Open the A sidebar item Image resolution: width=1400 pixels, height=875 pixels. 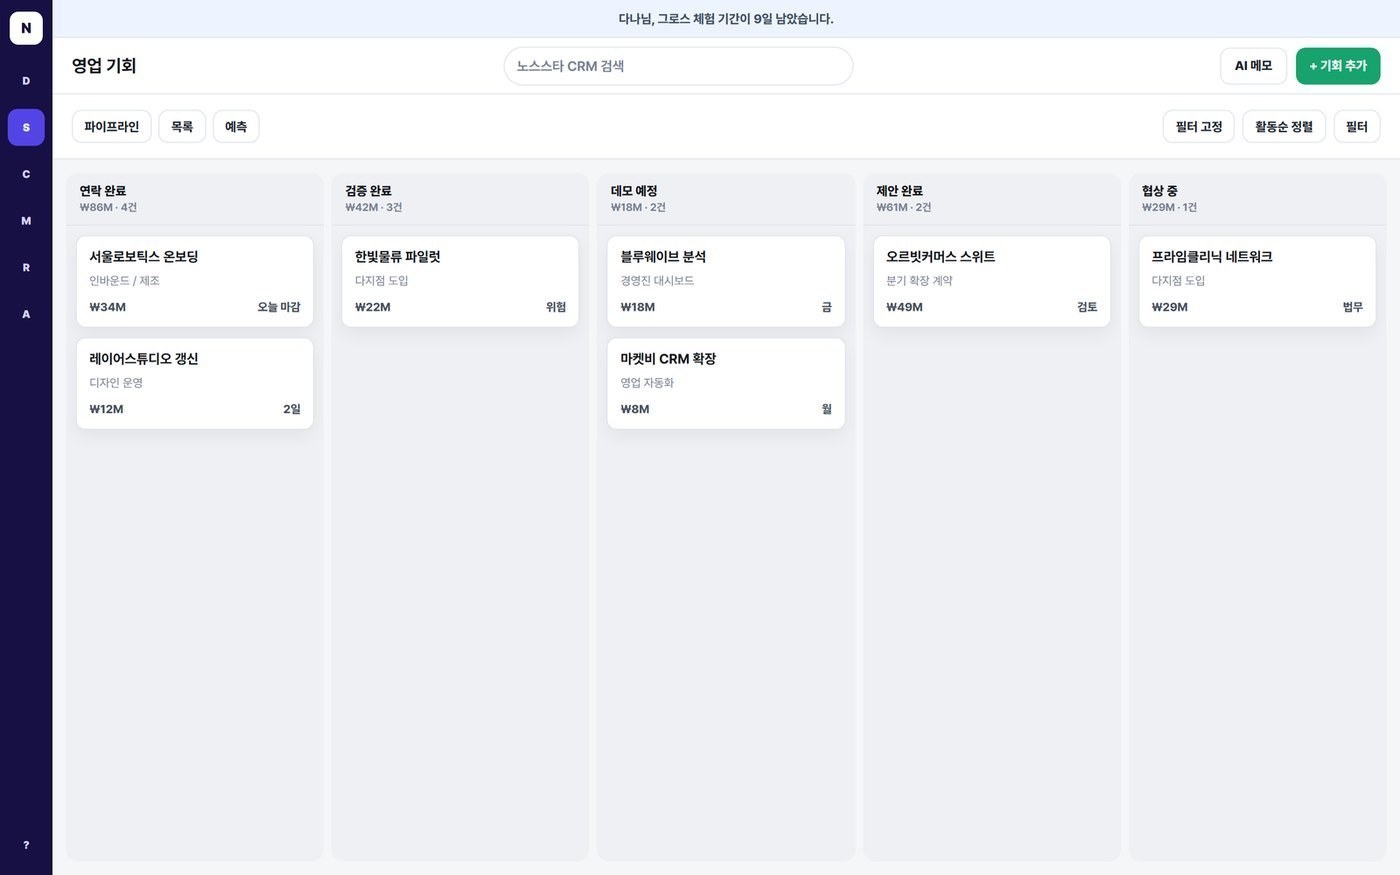[x=26, y=314]
